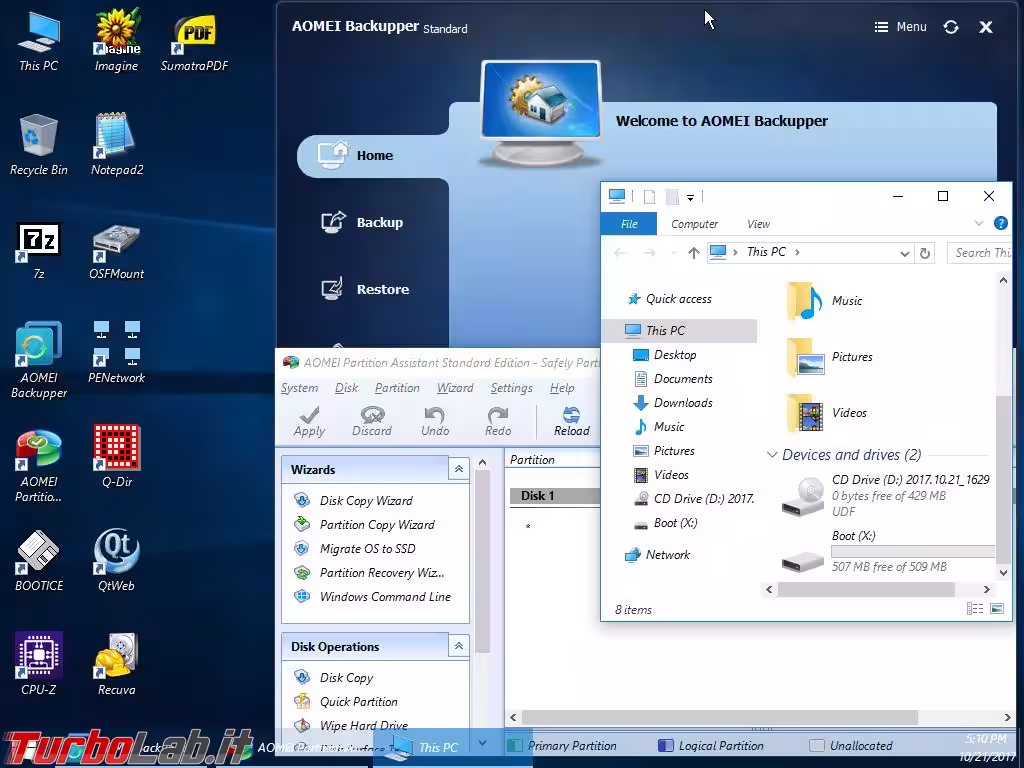Click the refresh icon in Backupper title bar
1024x768 pixels.
pos(951,27)
